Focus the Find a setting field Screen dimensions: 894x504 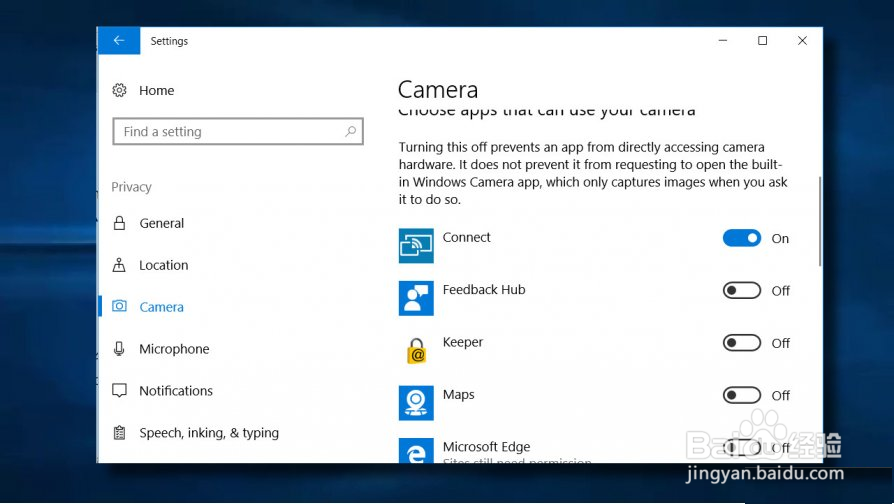point(238,132)
